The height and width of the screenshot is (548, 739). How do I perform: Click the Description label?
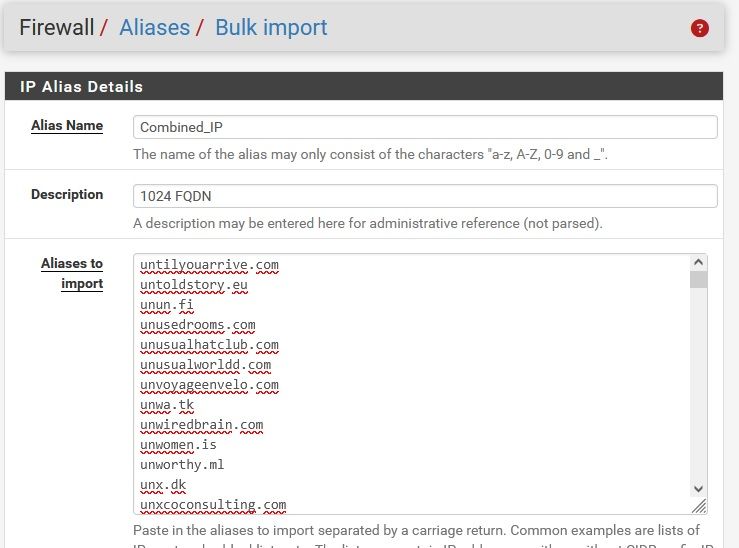pos(67,194)
